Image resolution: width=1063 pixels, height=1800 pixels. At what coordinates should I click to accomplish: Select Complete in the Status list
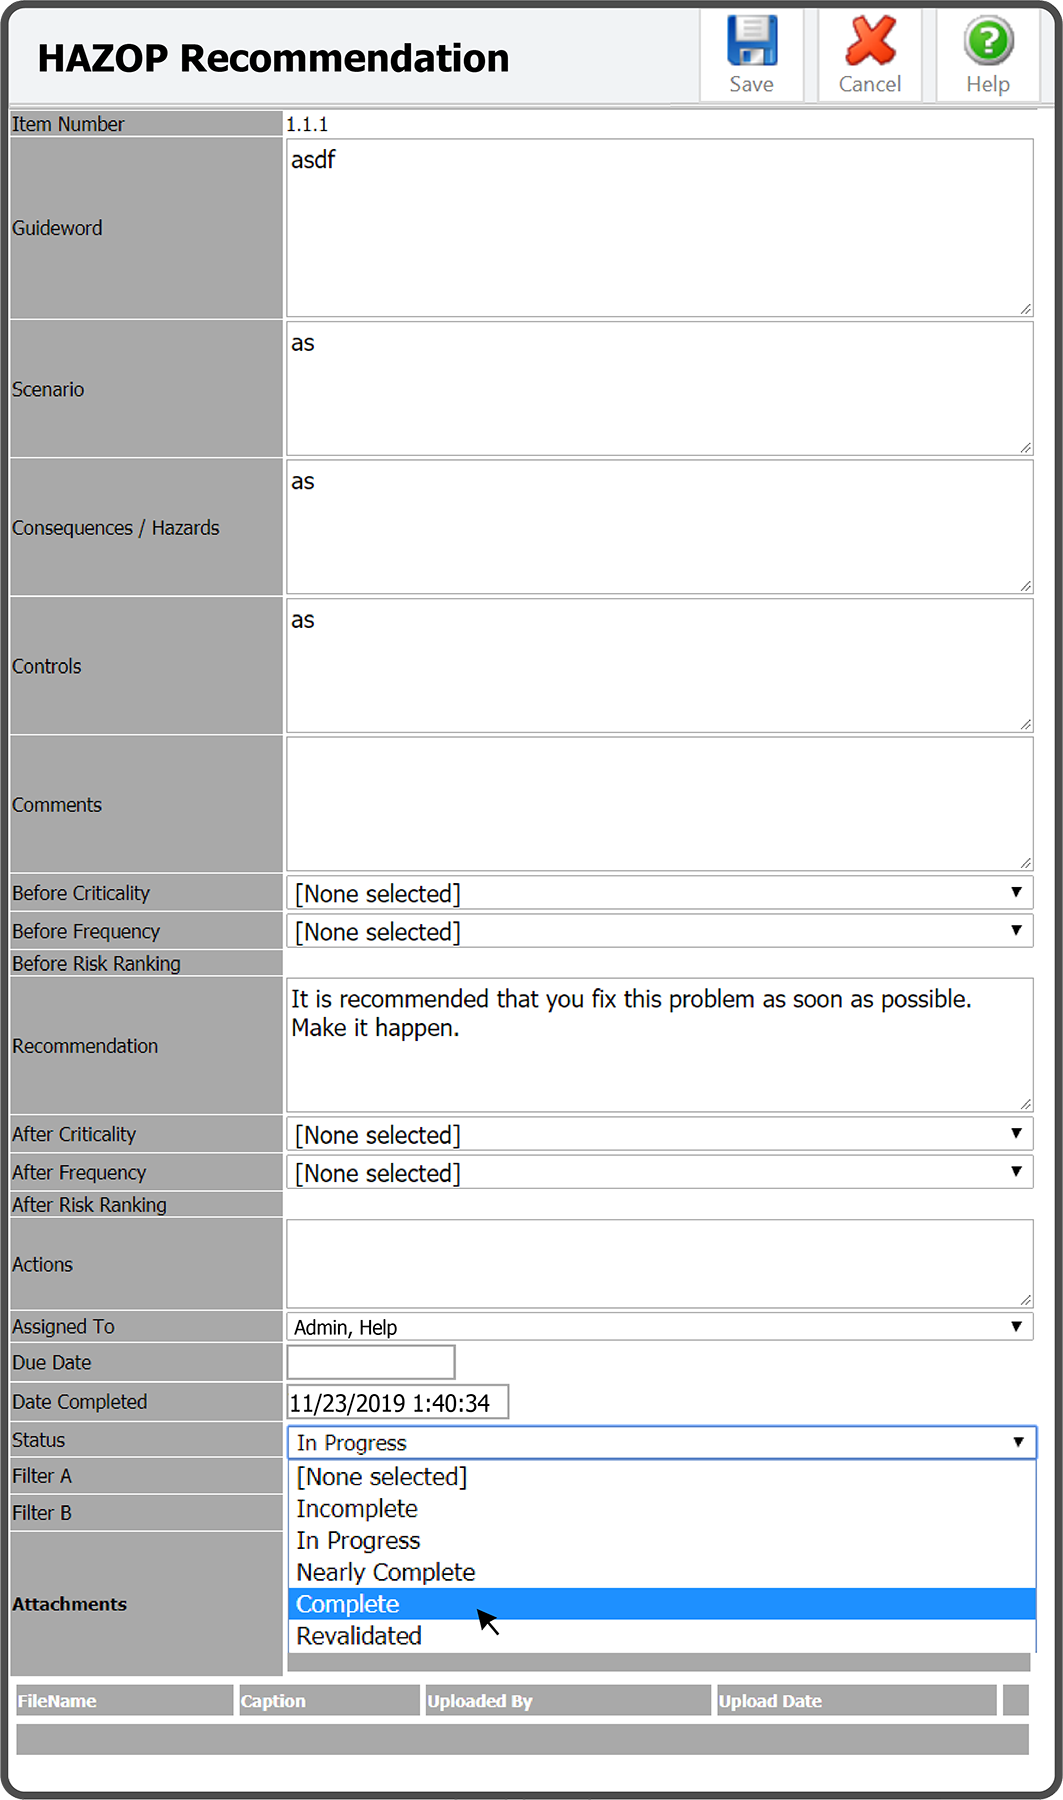point(348,1604)
